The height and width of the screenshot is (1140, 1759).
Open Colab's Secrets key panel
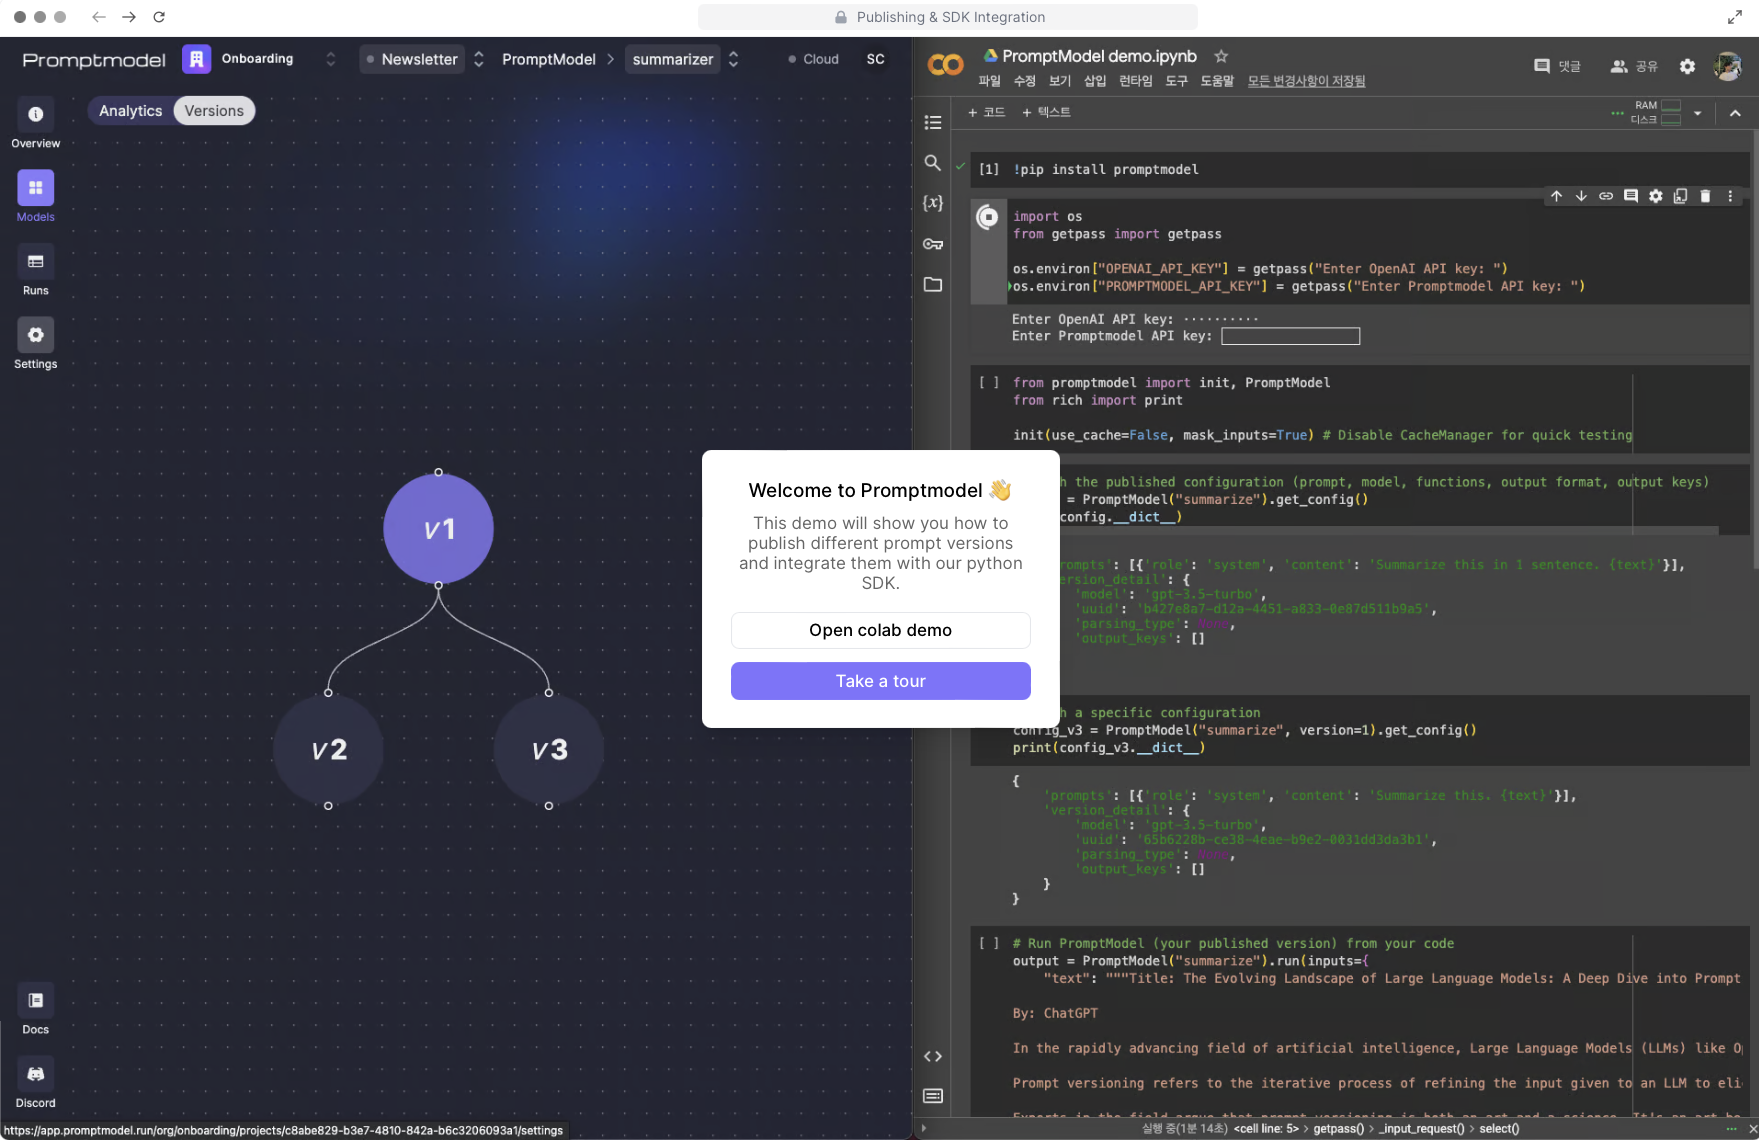tap(932, 243)
